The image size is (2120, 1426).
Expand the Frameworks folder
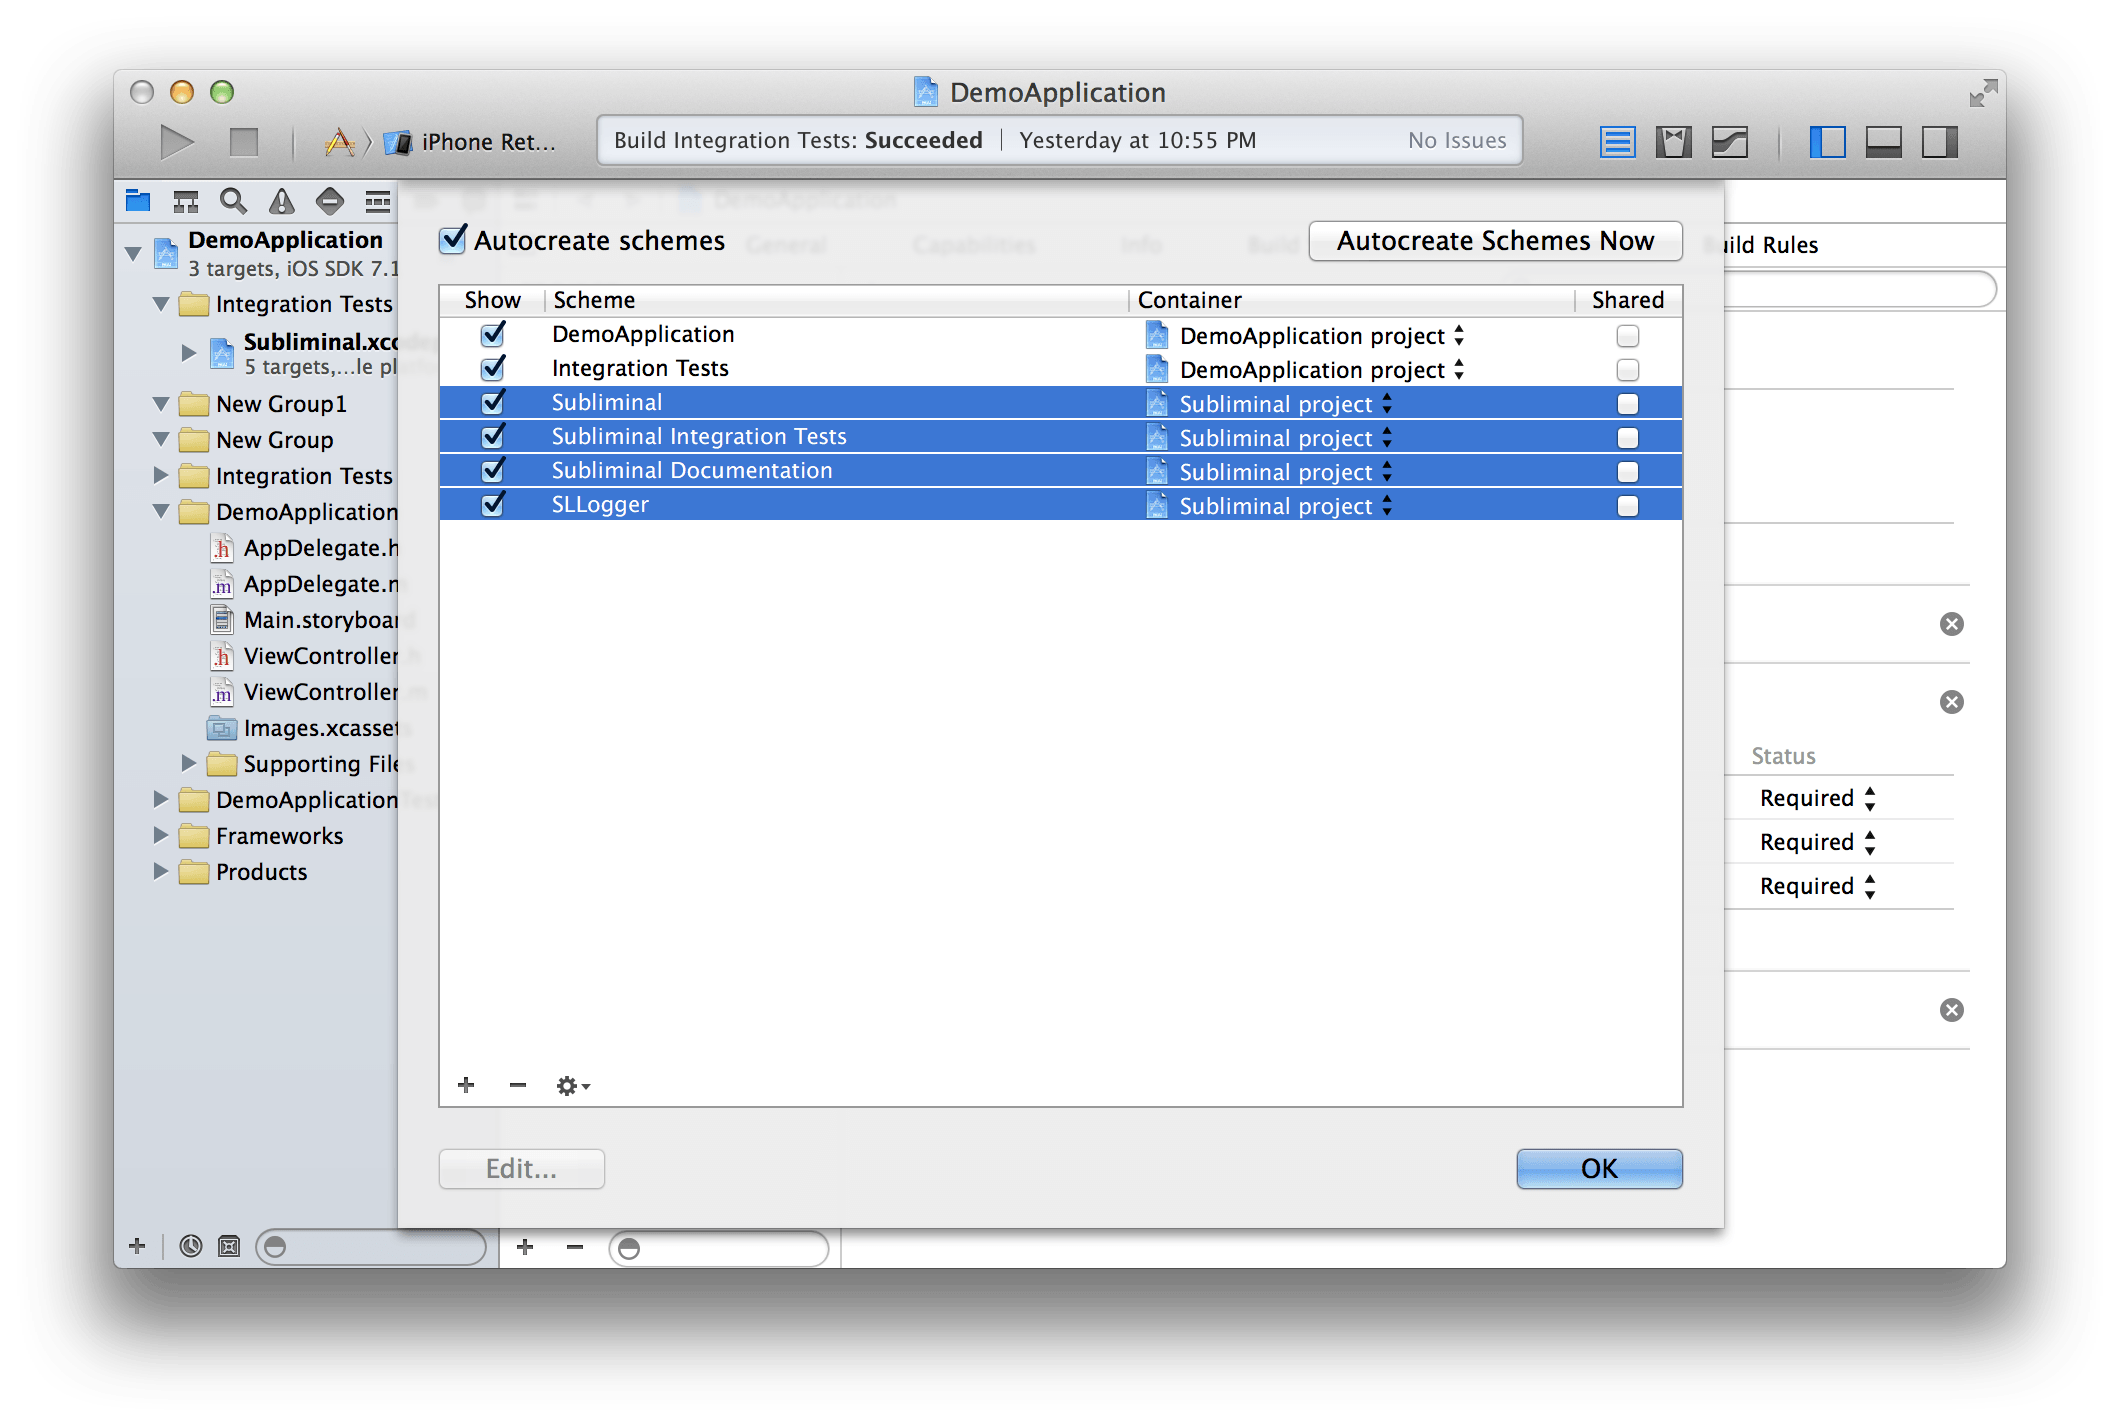click(161, 836)
